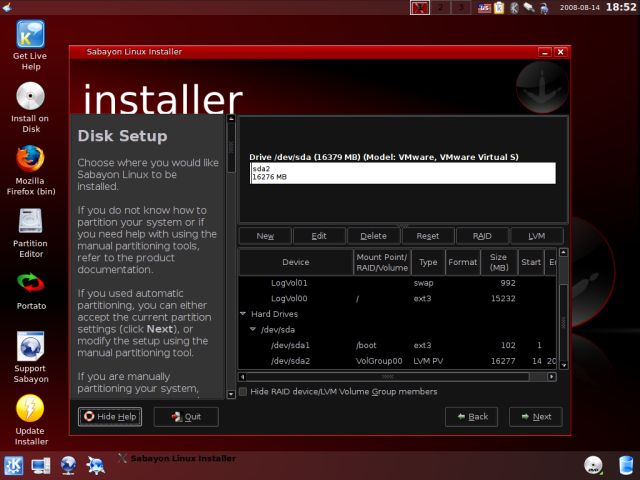Select the /dev/sda2 VolGroup00 row
Viewport: 640px width, 480px height.
click(x=397, y=361)
